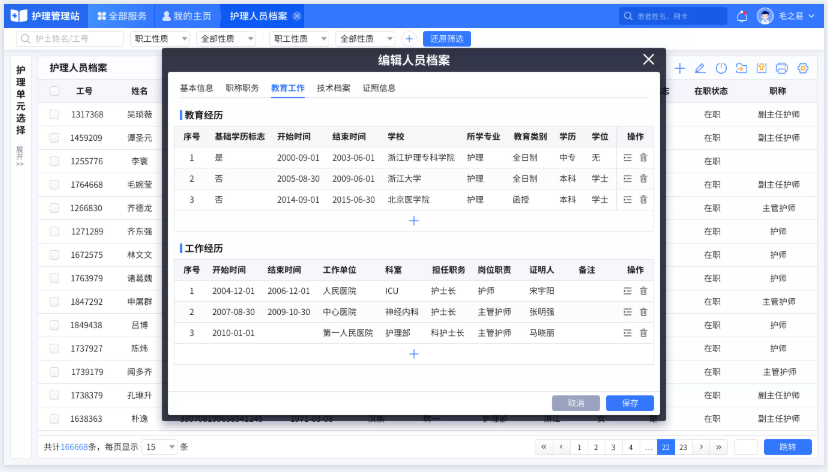Check the row for 工号 1271289

[x=54, y=231]
